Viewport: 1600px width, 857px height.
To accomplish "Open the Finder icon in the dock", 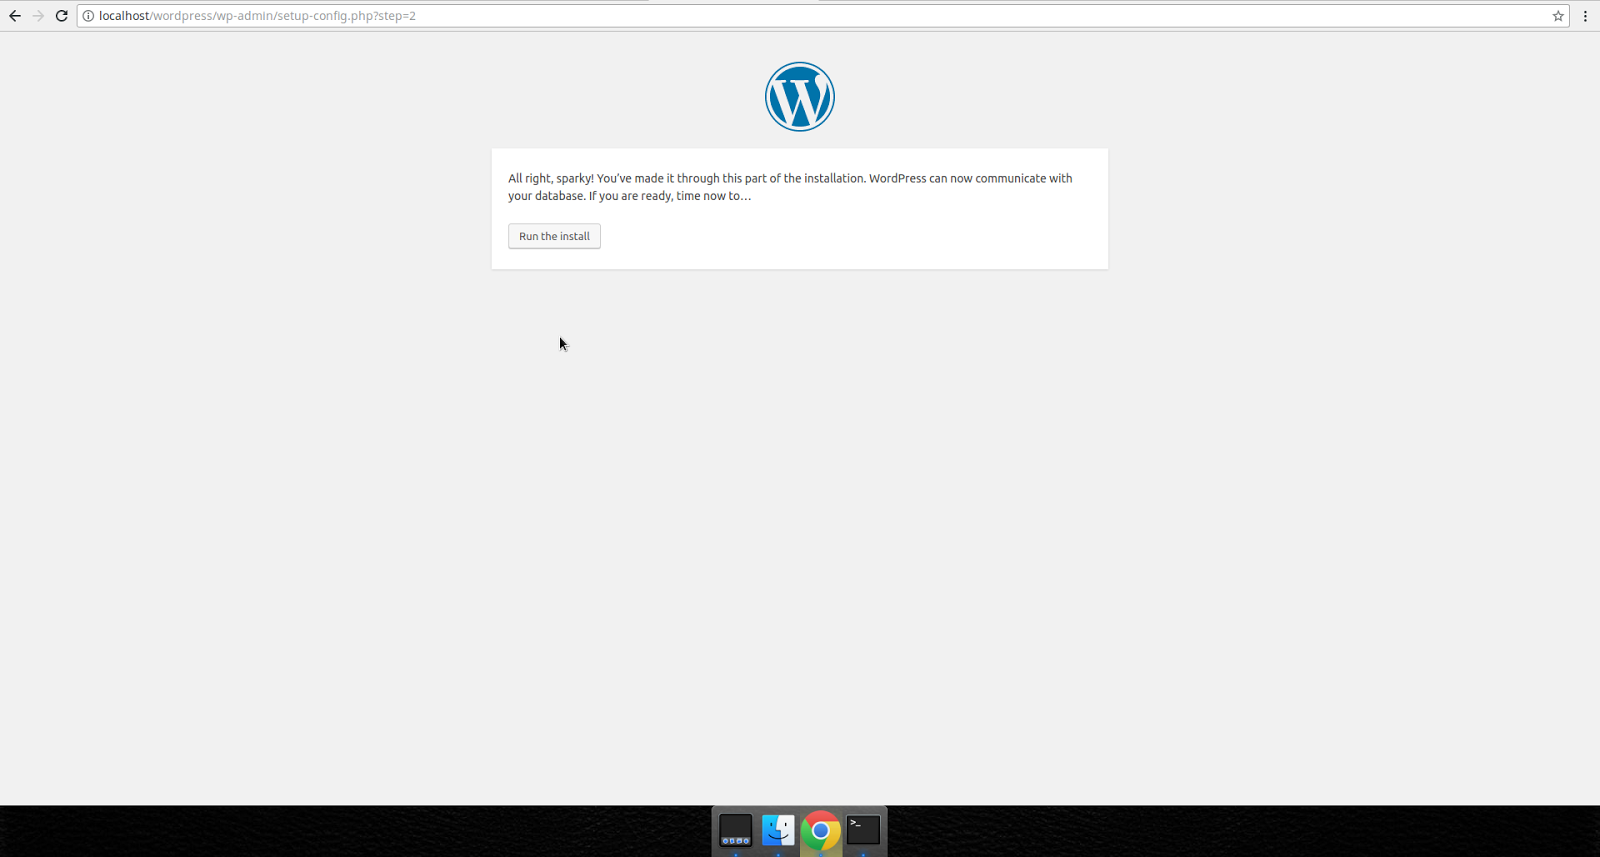I will pos(778,830).
